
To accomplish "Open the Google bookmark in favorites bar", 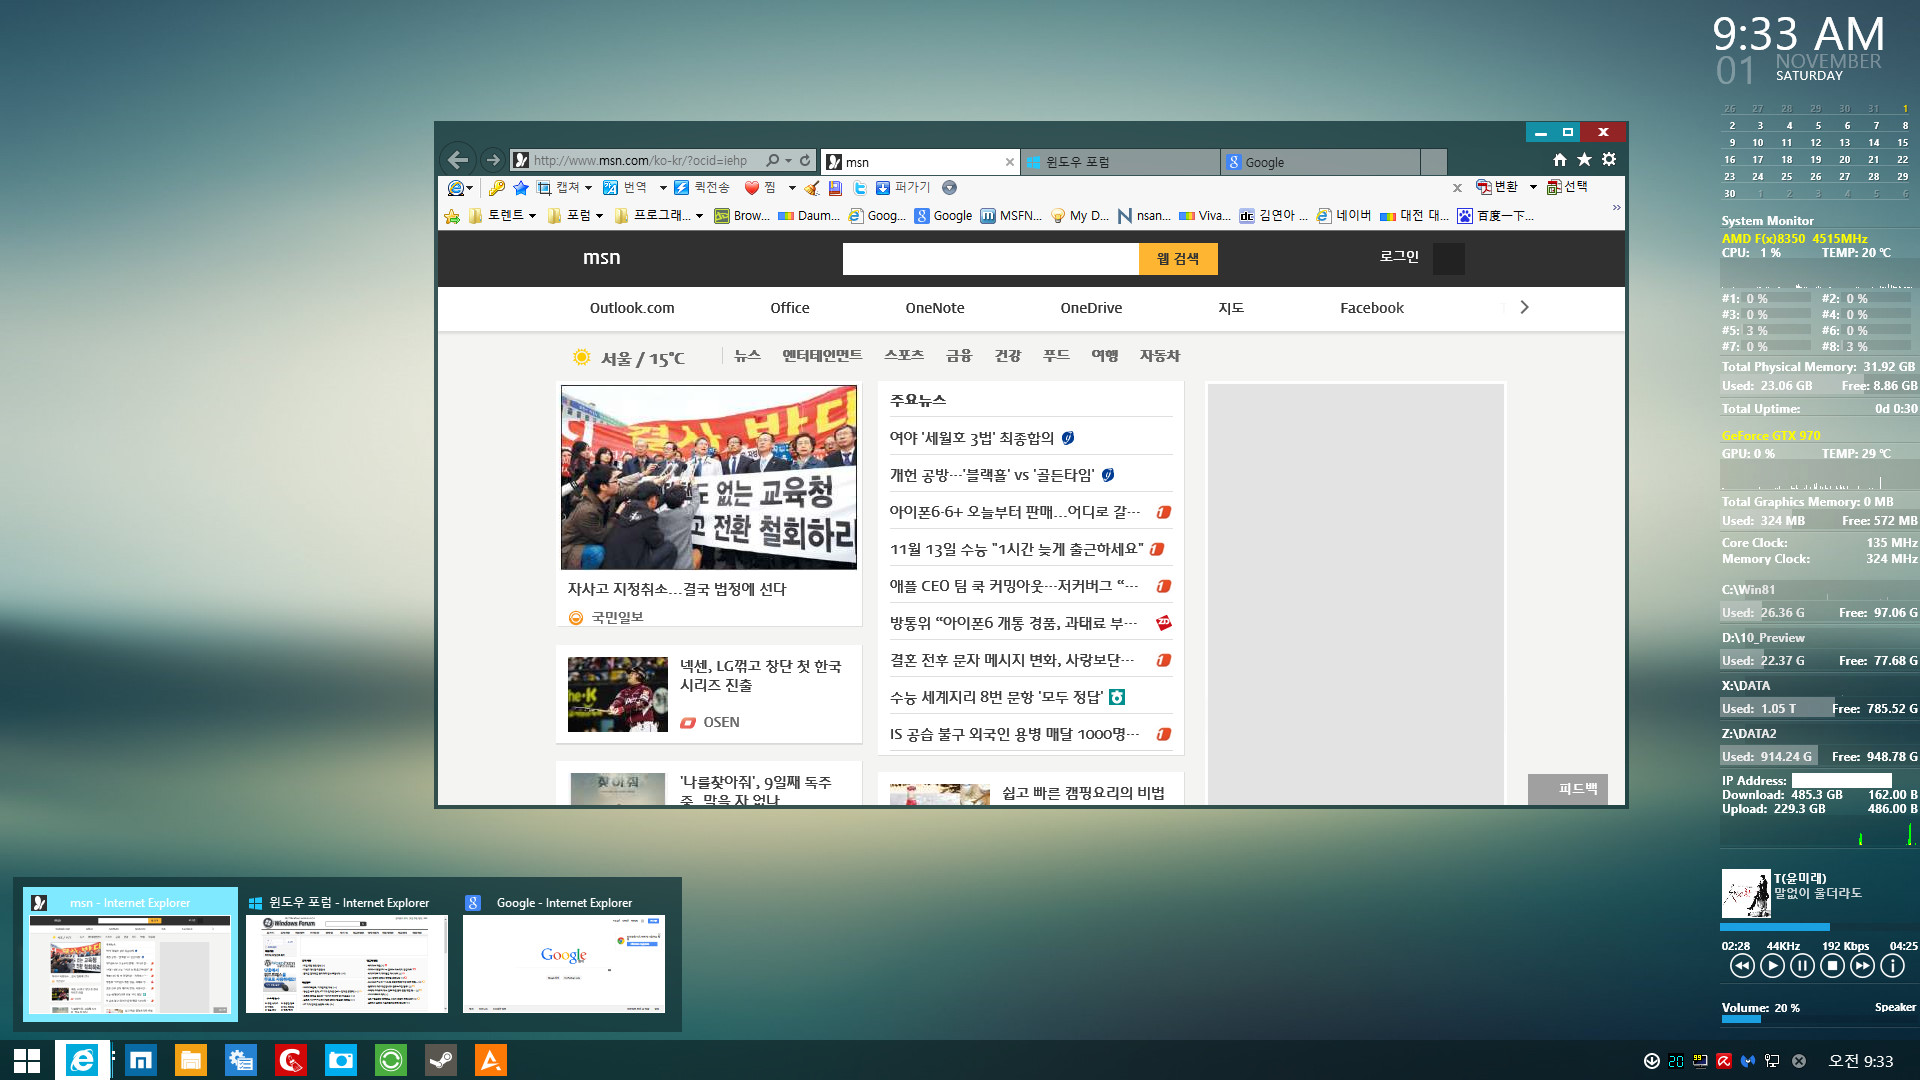I will pos(943,215).
